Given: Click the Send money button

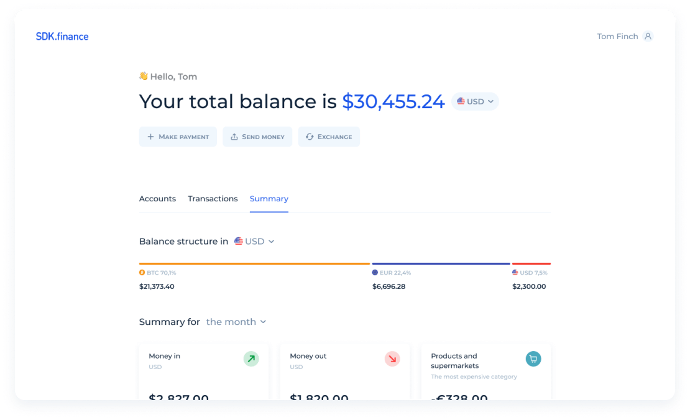Looking at the screenshot, I should click(257, 137).
